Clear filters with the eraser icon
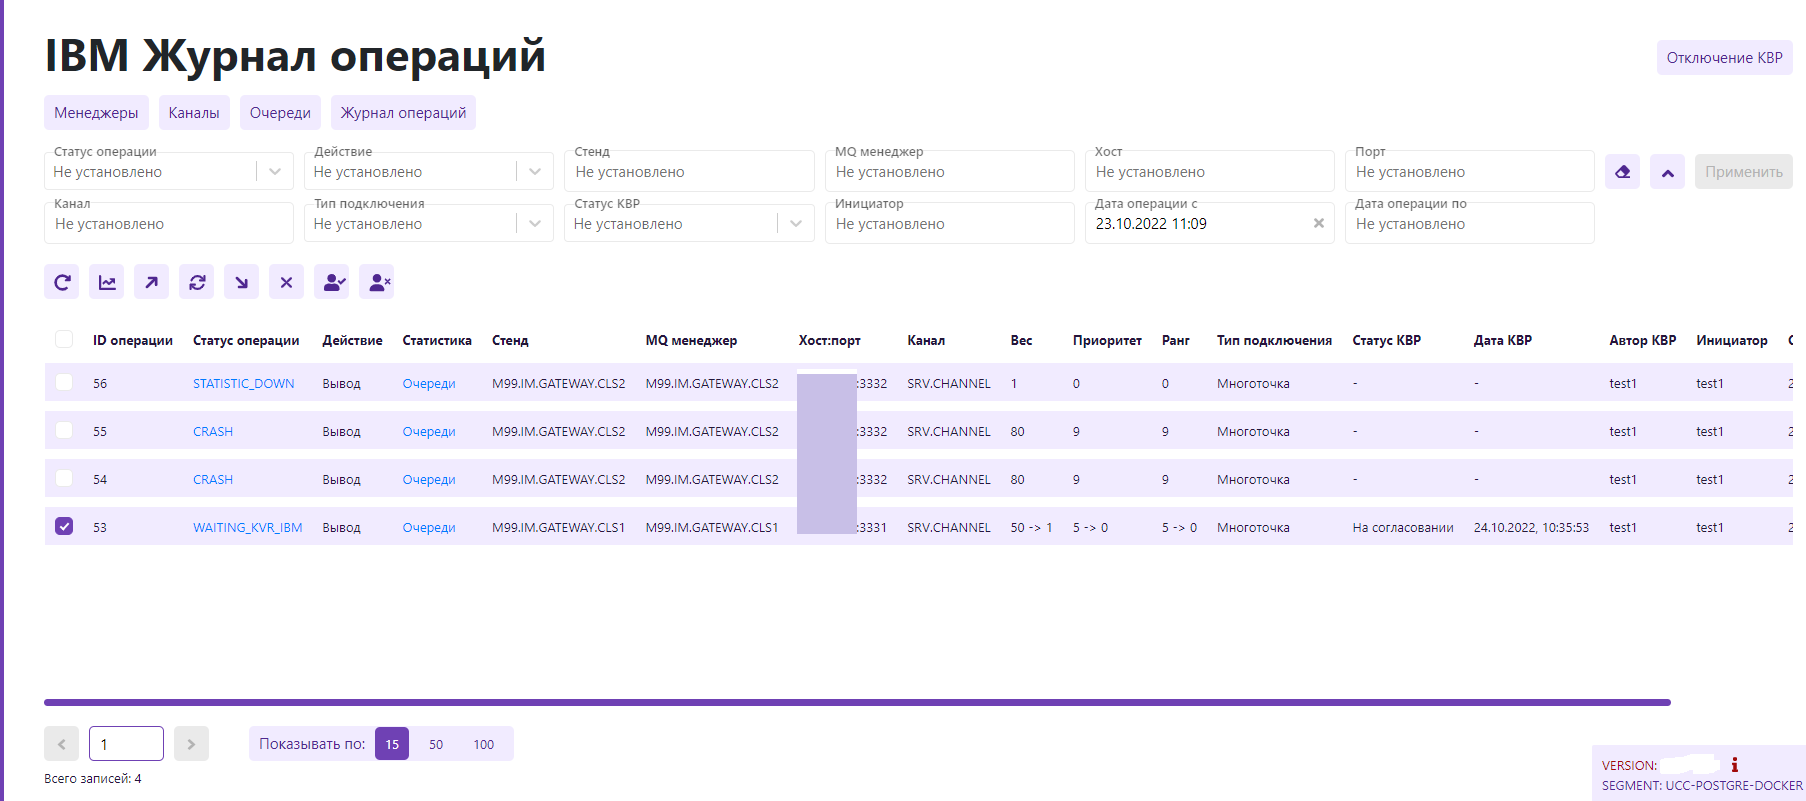This screenshot has height=801, width=1806. (1622, 172)
